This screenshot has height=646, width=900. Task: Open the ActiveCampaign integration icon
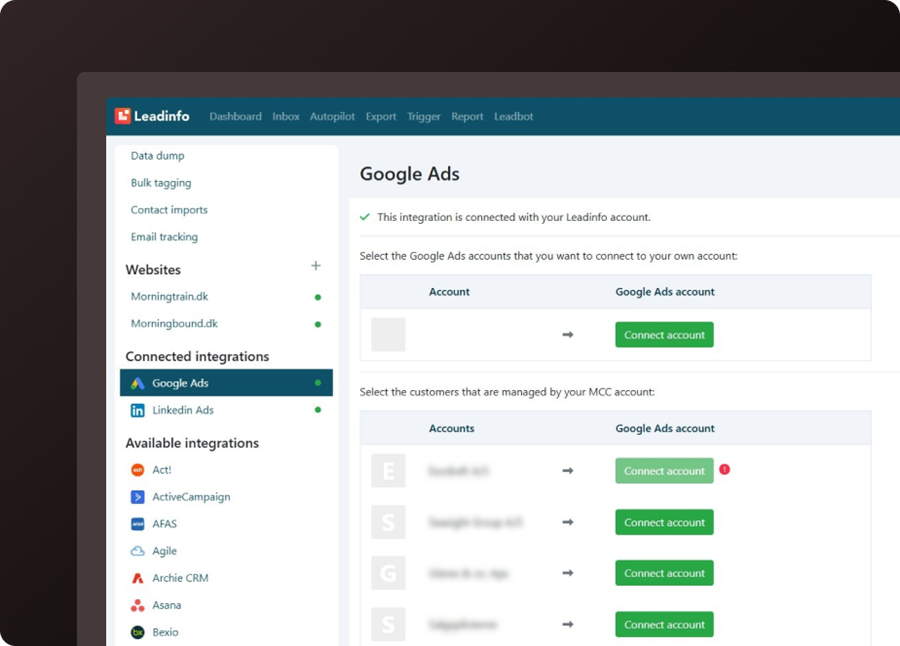point(138,497)
